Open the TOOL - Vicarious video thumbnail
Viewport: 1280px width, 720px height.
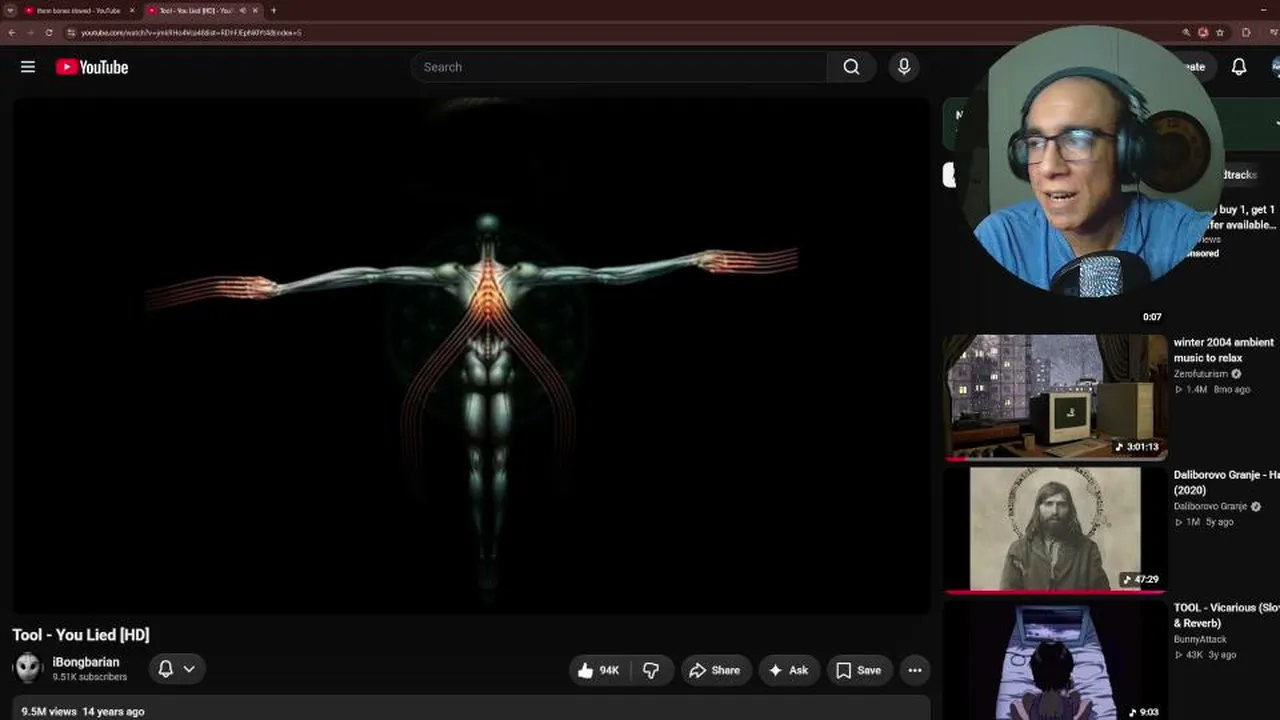(1055, 661)
